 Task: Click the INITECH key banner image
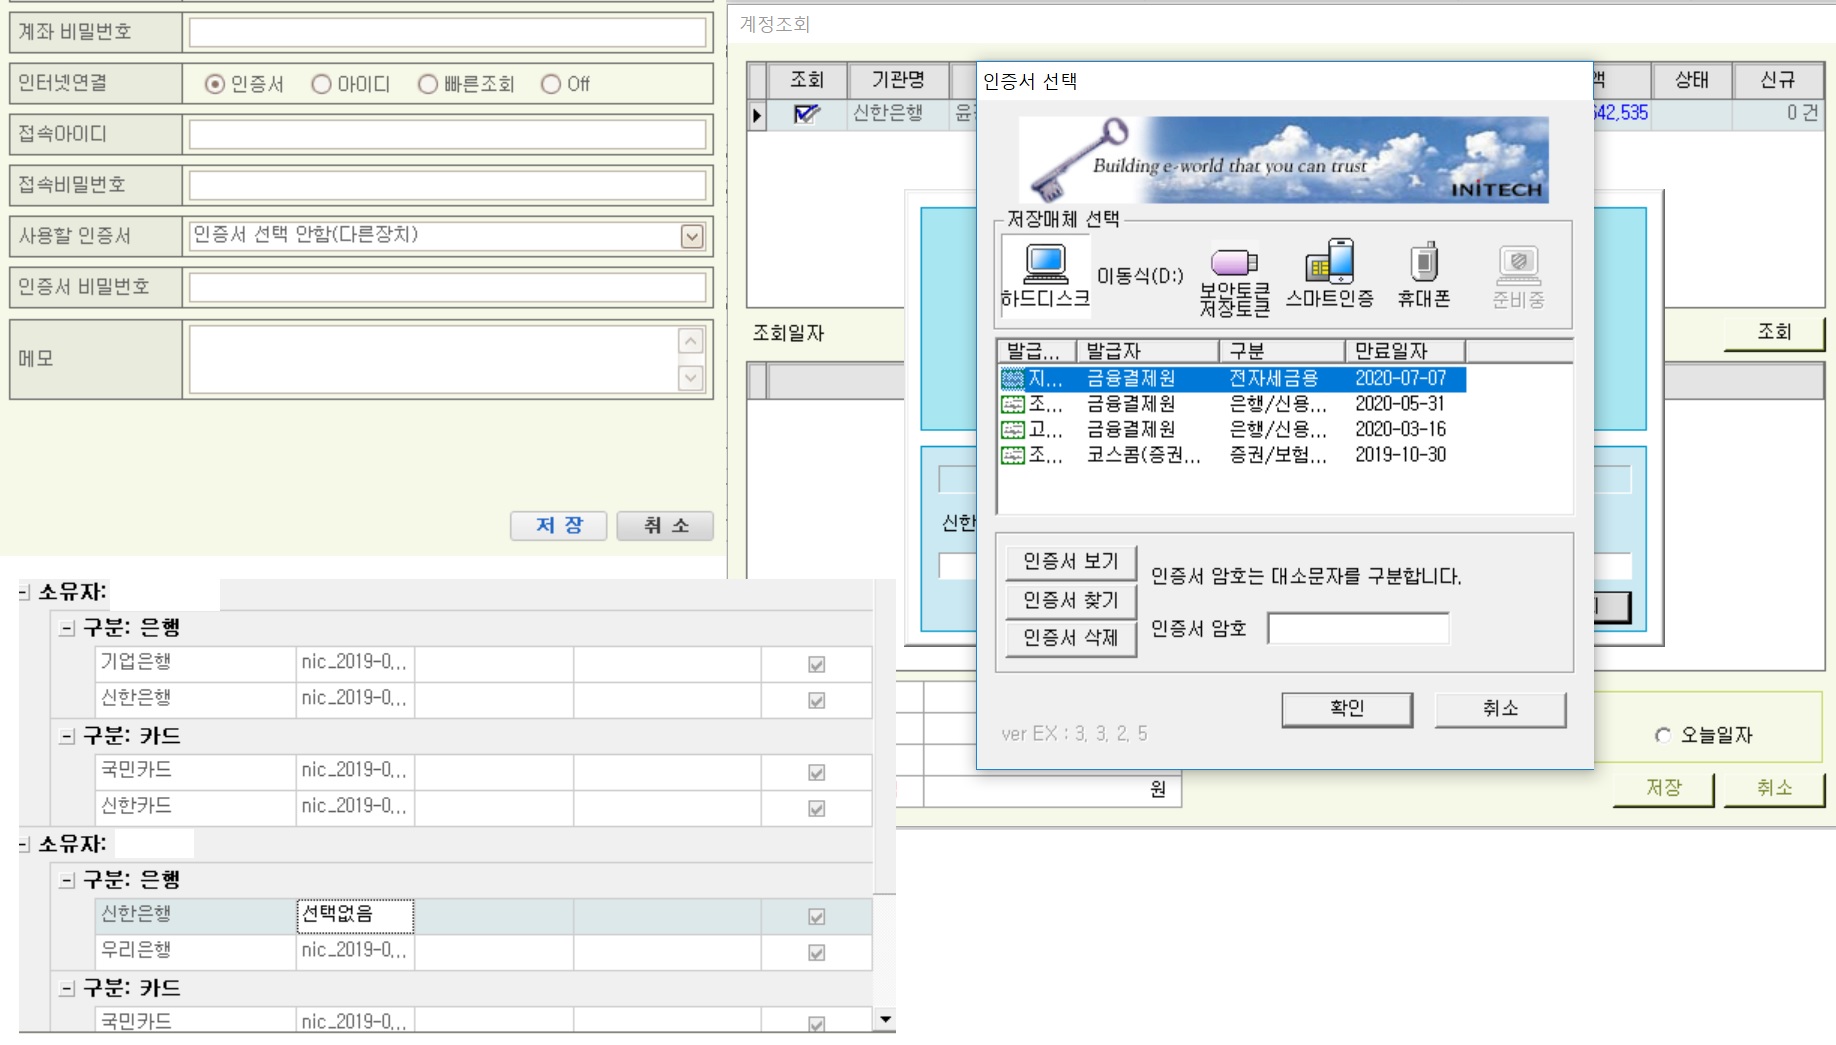[x=1283, y=160]
